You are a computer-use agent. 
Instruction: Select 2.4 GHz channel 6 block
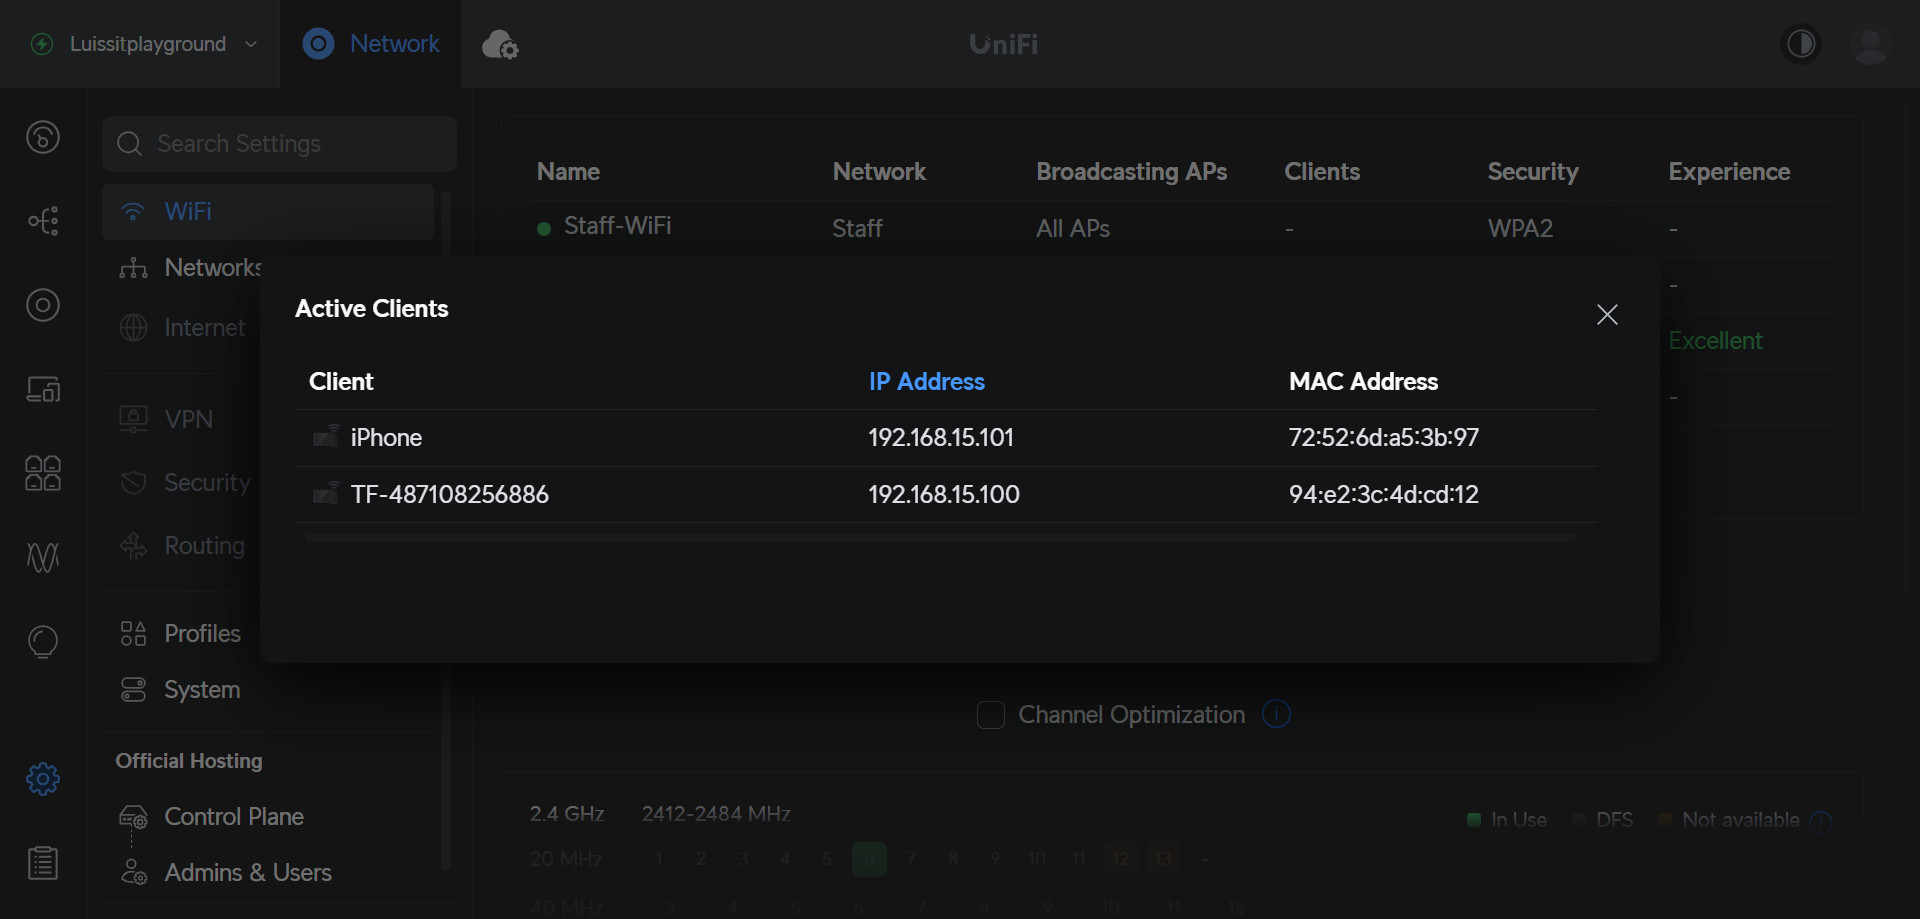click(x=869, y=859)
